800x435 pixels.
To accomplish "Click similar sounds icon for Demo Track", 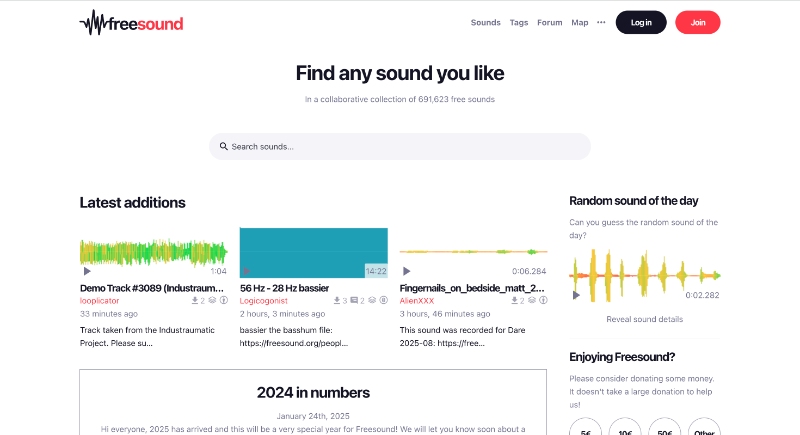I will [x=212, y=300].
